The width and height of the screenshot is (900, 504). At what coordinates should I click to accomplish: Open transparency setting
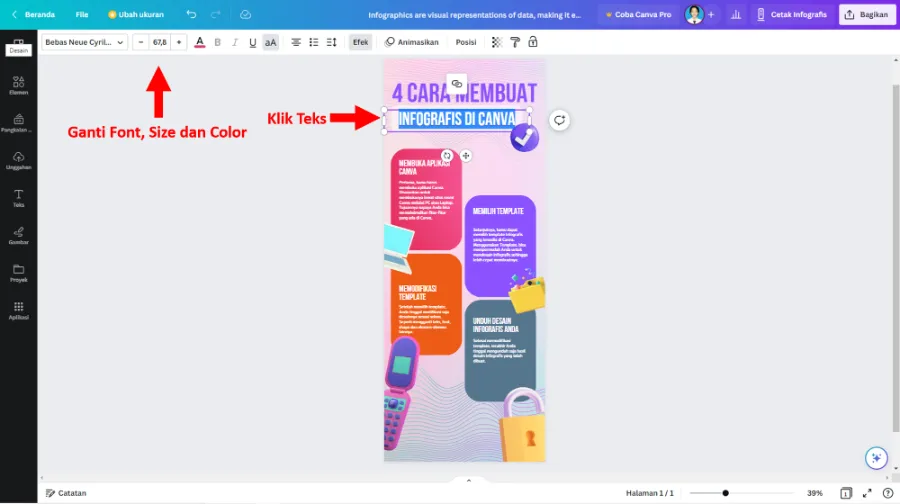[496, 42]
